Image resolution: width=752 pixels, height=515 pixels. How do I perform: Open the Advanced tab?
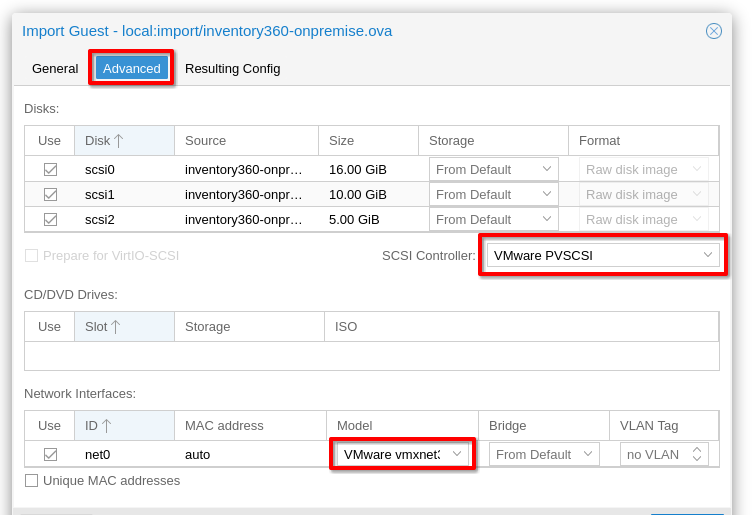tap(131, 68)
